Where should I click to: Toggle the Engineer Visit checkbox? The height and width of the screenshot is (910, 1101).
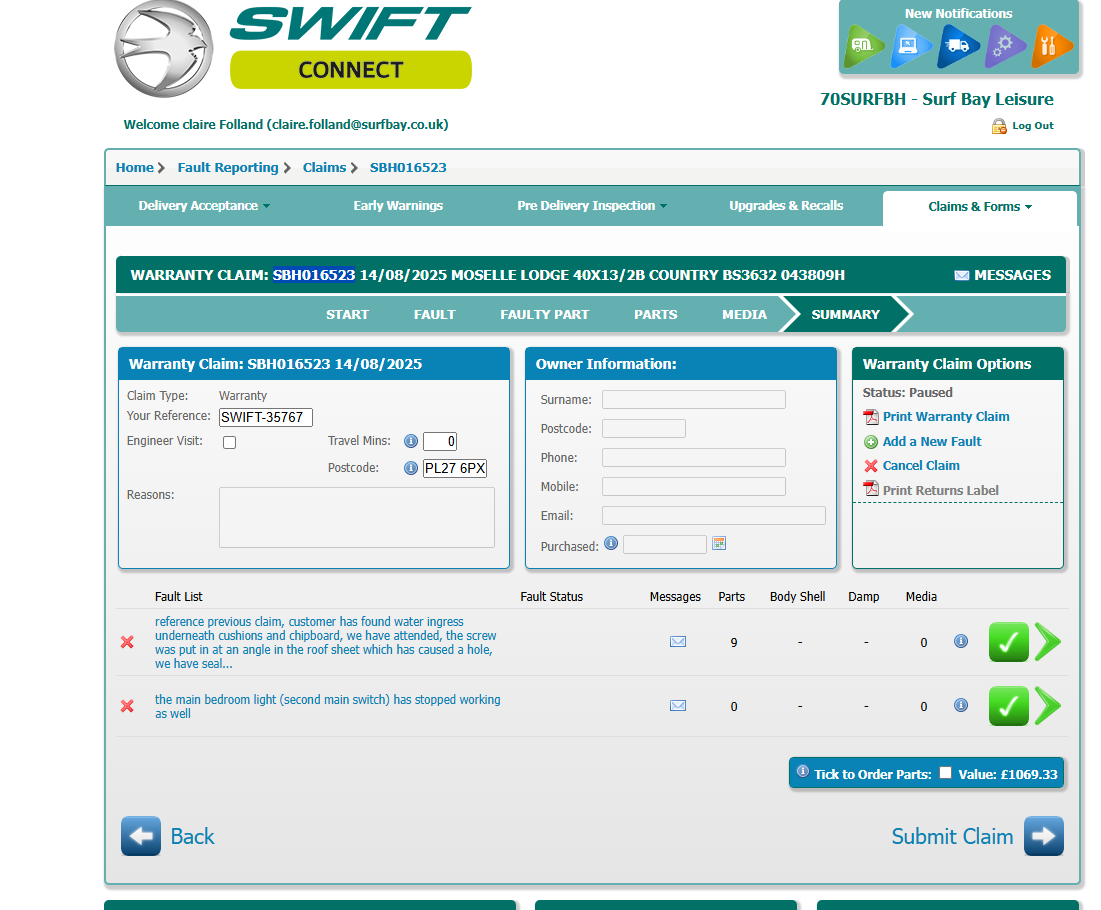[230, 442]
